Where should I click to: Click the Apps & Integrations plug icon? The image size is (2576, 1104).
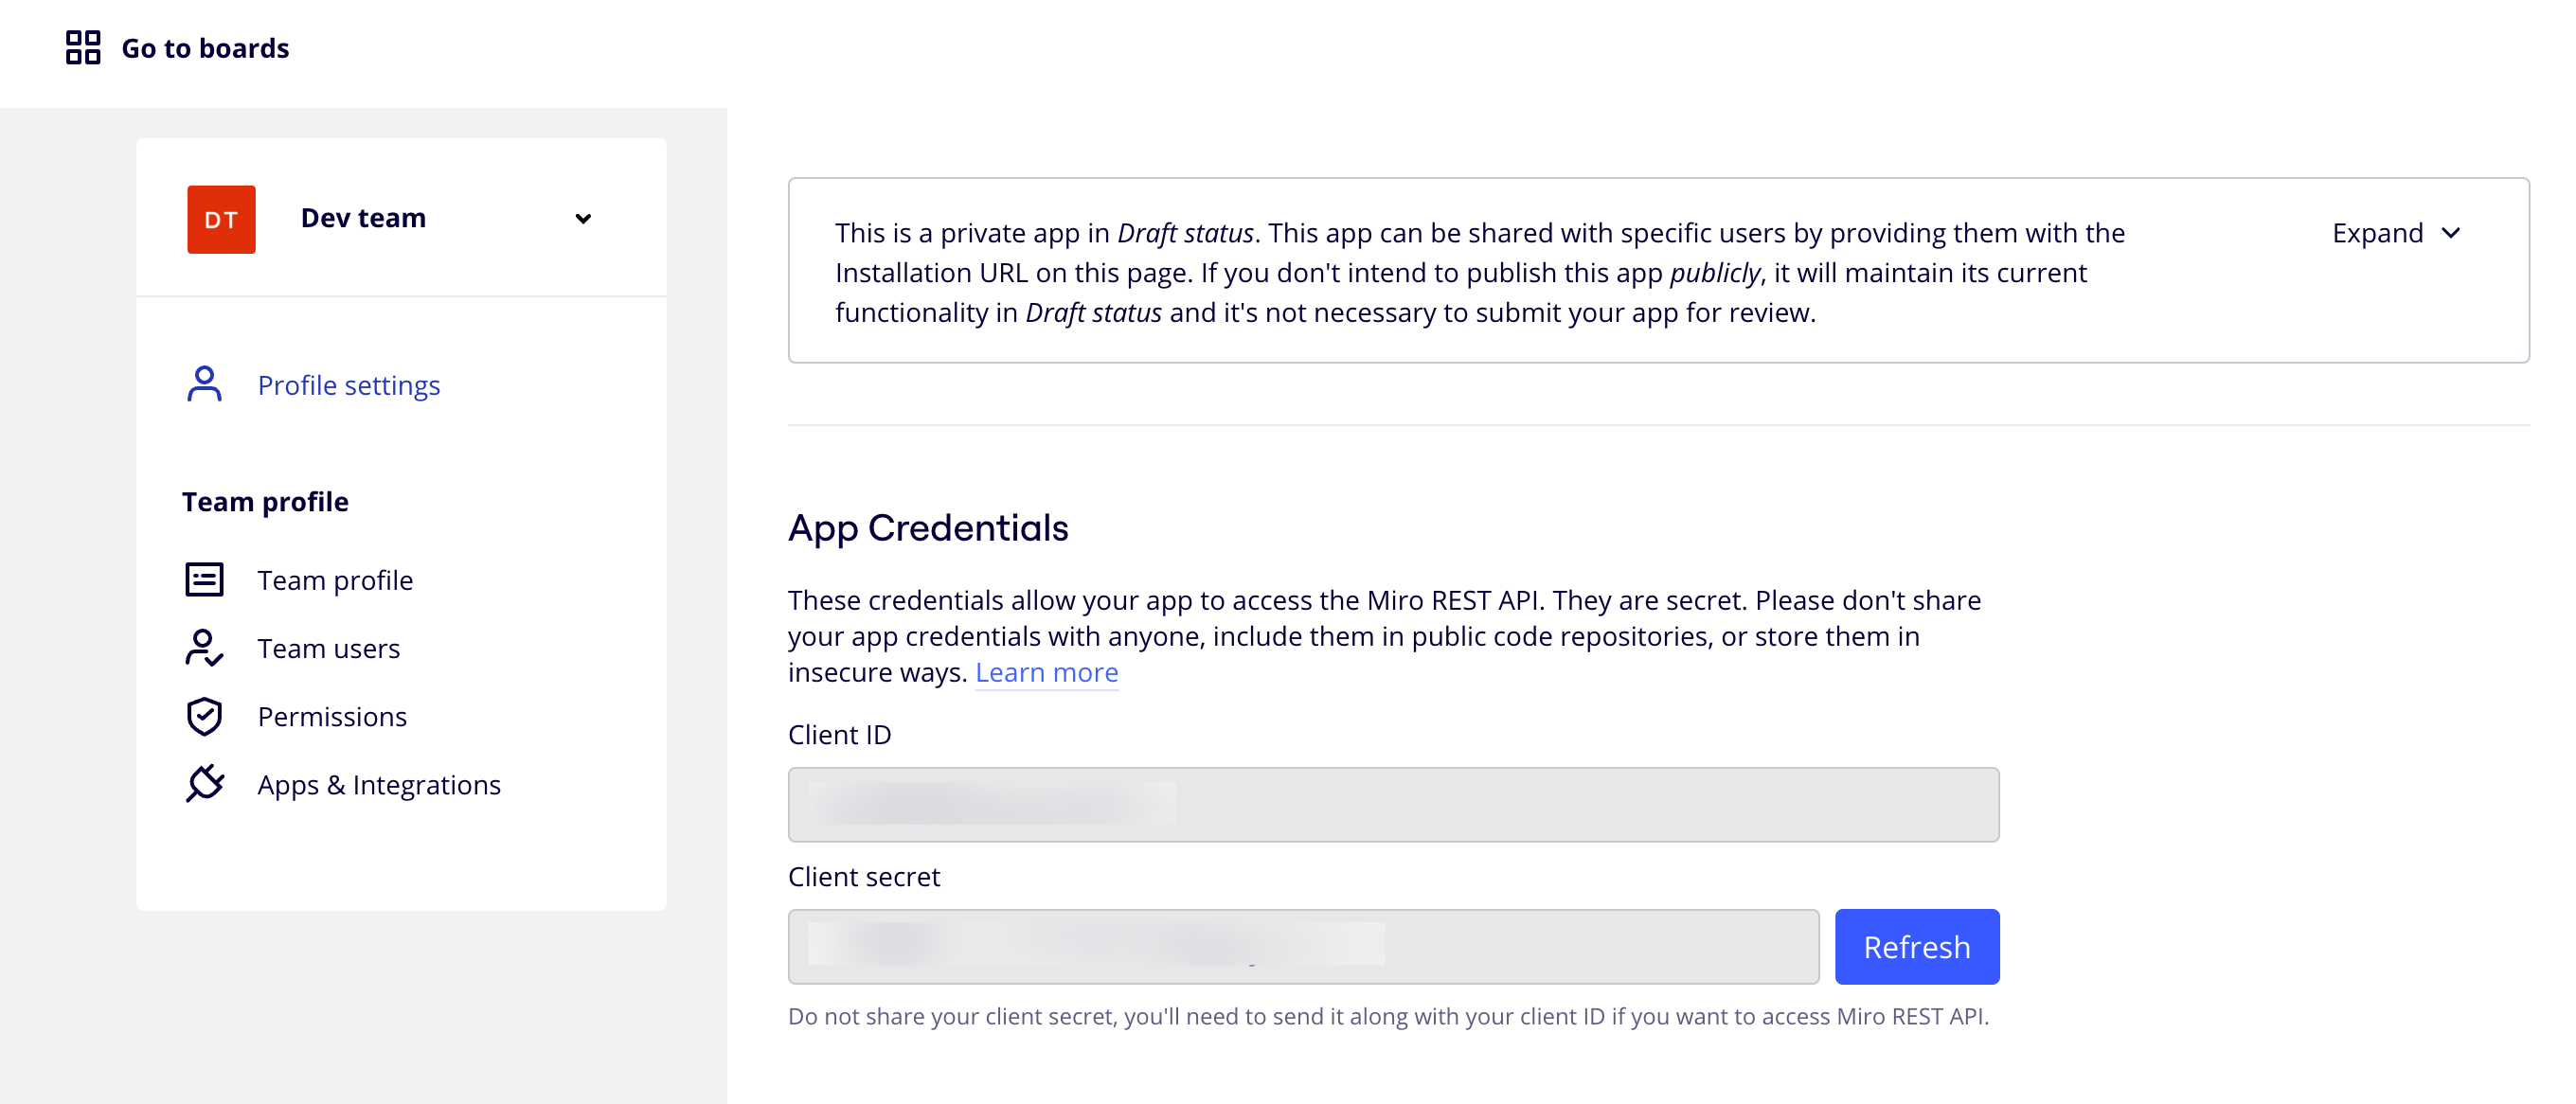(x=204, y=784)
